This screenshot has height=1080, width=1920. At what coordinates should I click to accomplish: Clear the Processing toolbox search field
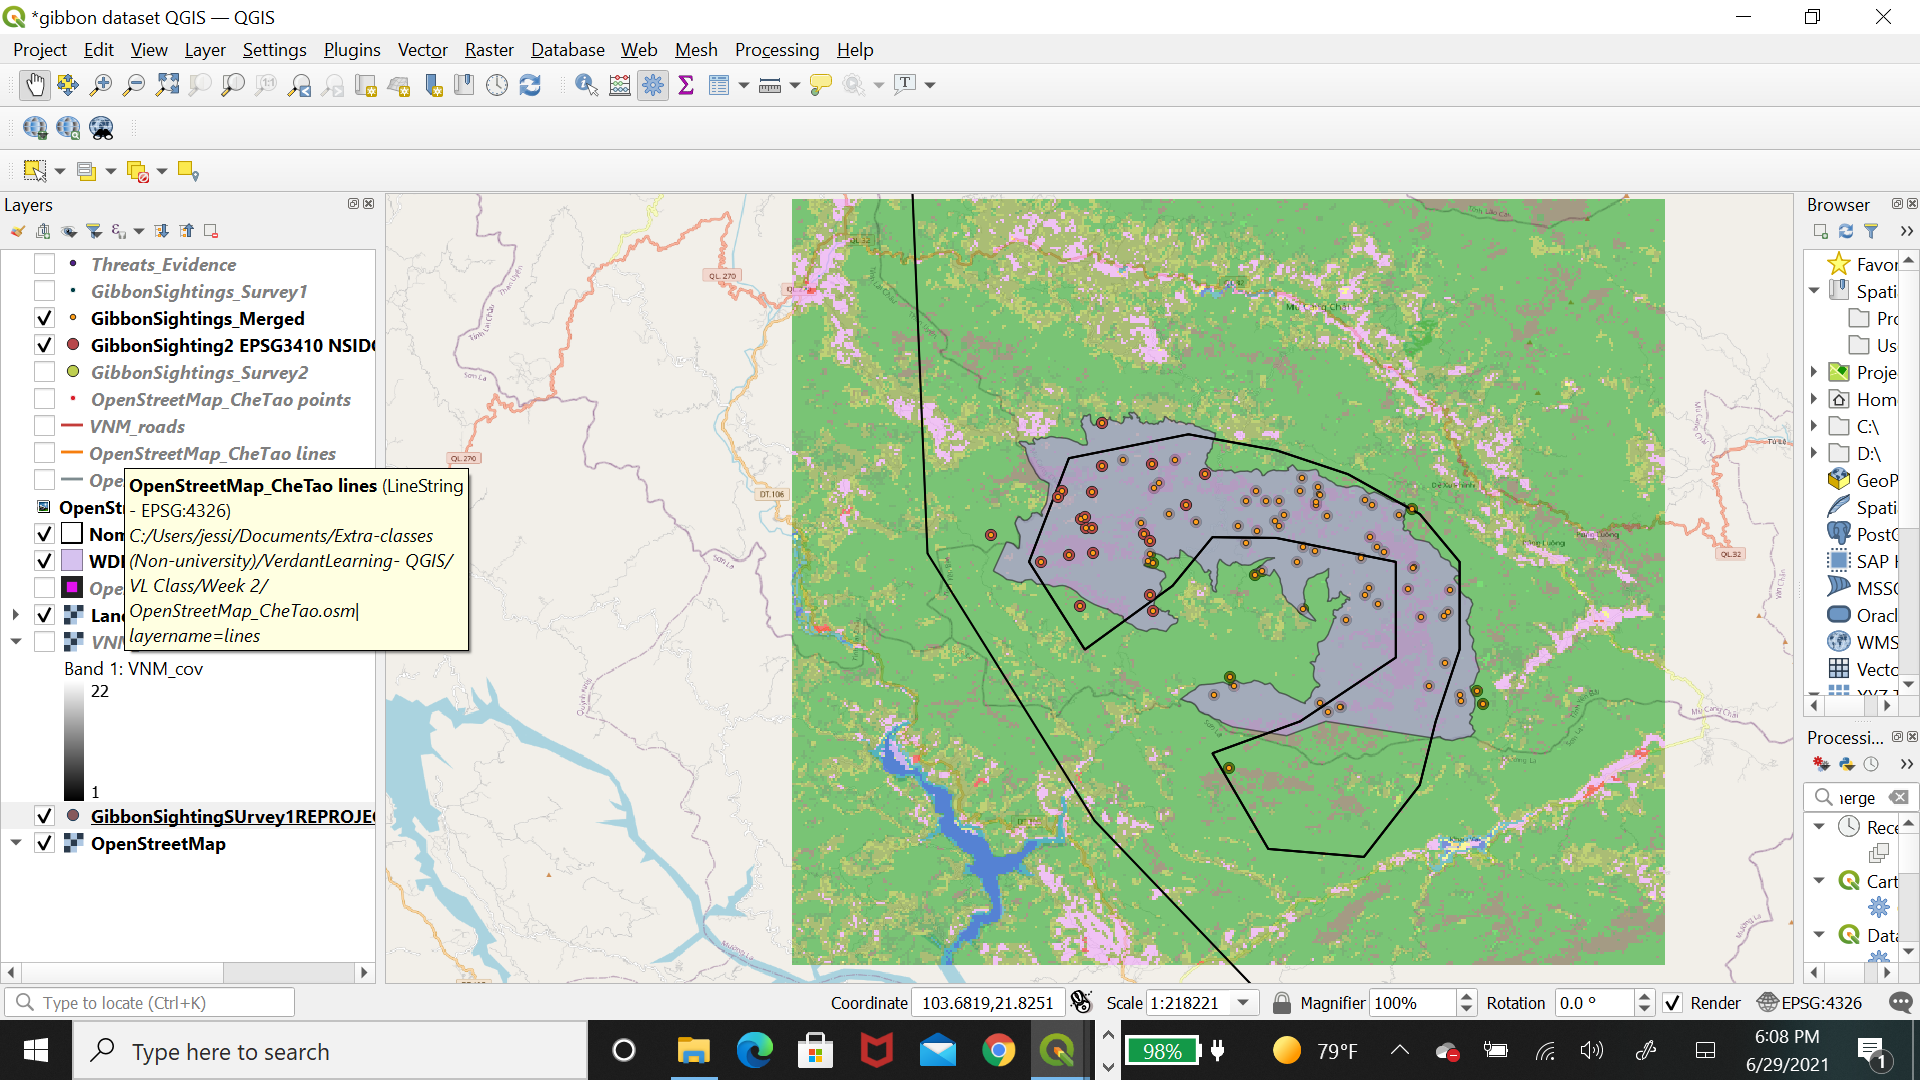pos(1899,797)
